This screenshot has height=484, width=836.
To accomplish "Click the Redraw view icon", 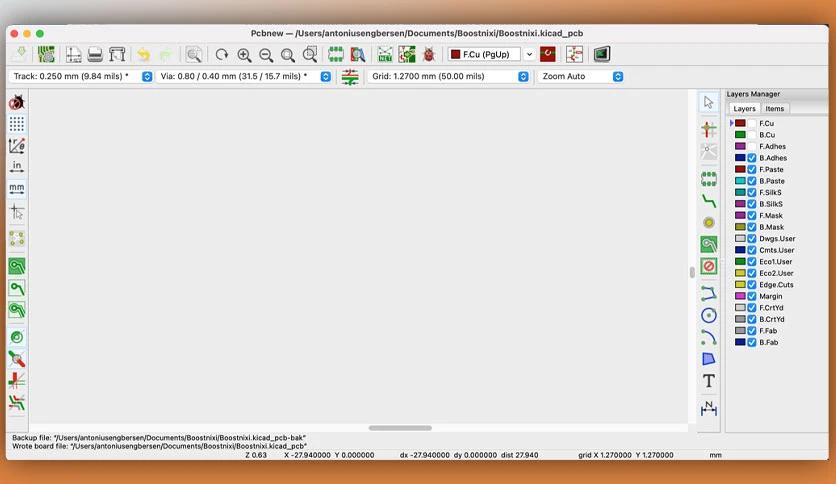I will tap(222, 54).
